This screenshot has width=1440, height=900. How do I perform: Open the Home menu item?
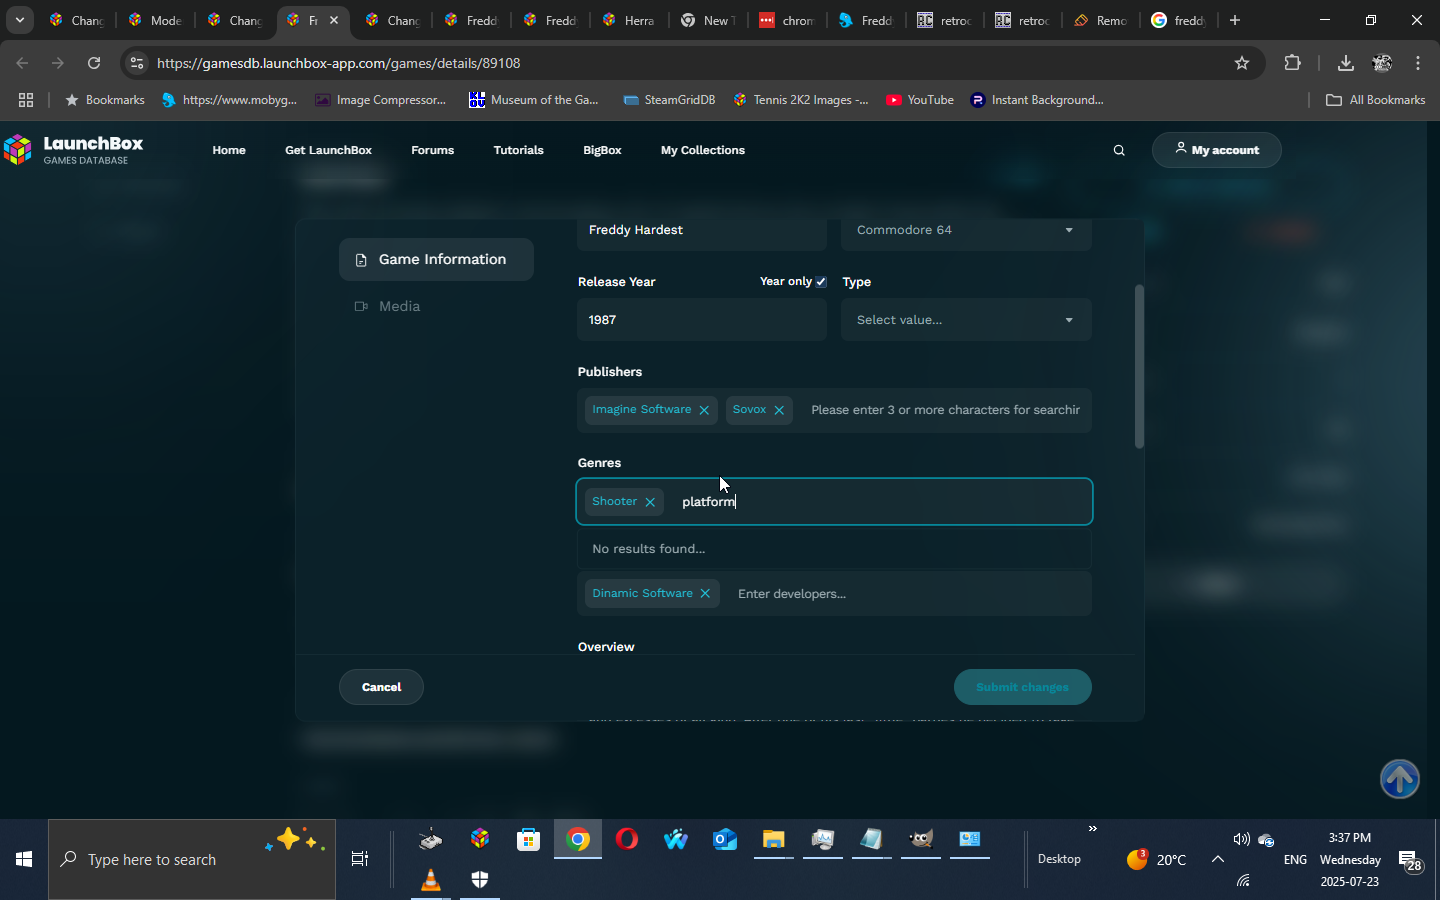229,150
